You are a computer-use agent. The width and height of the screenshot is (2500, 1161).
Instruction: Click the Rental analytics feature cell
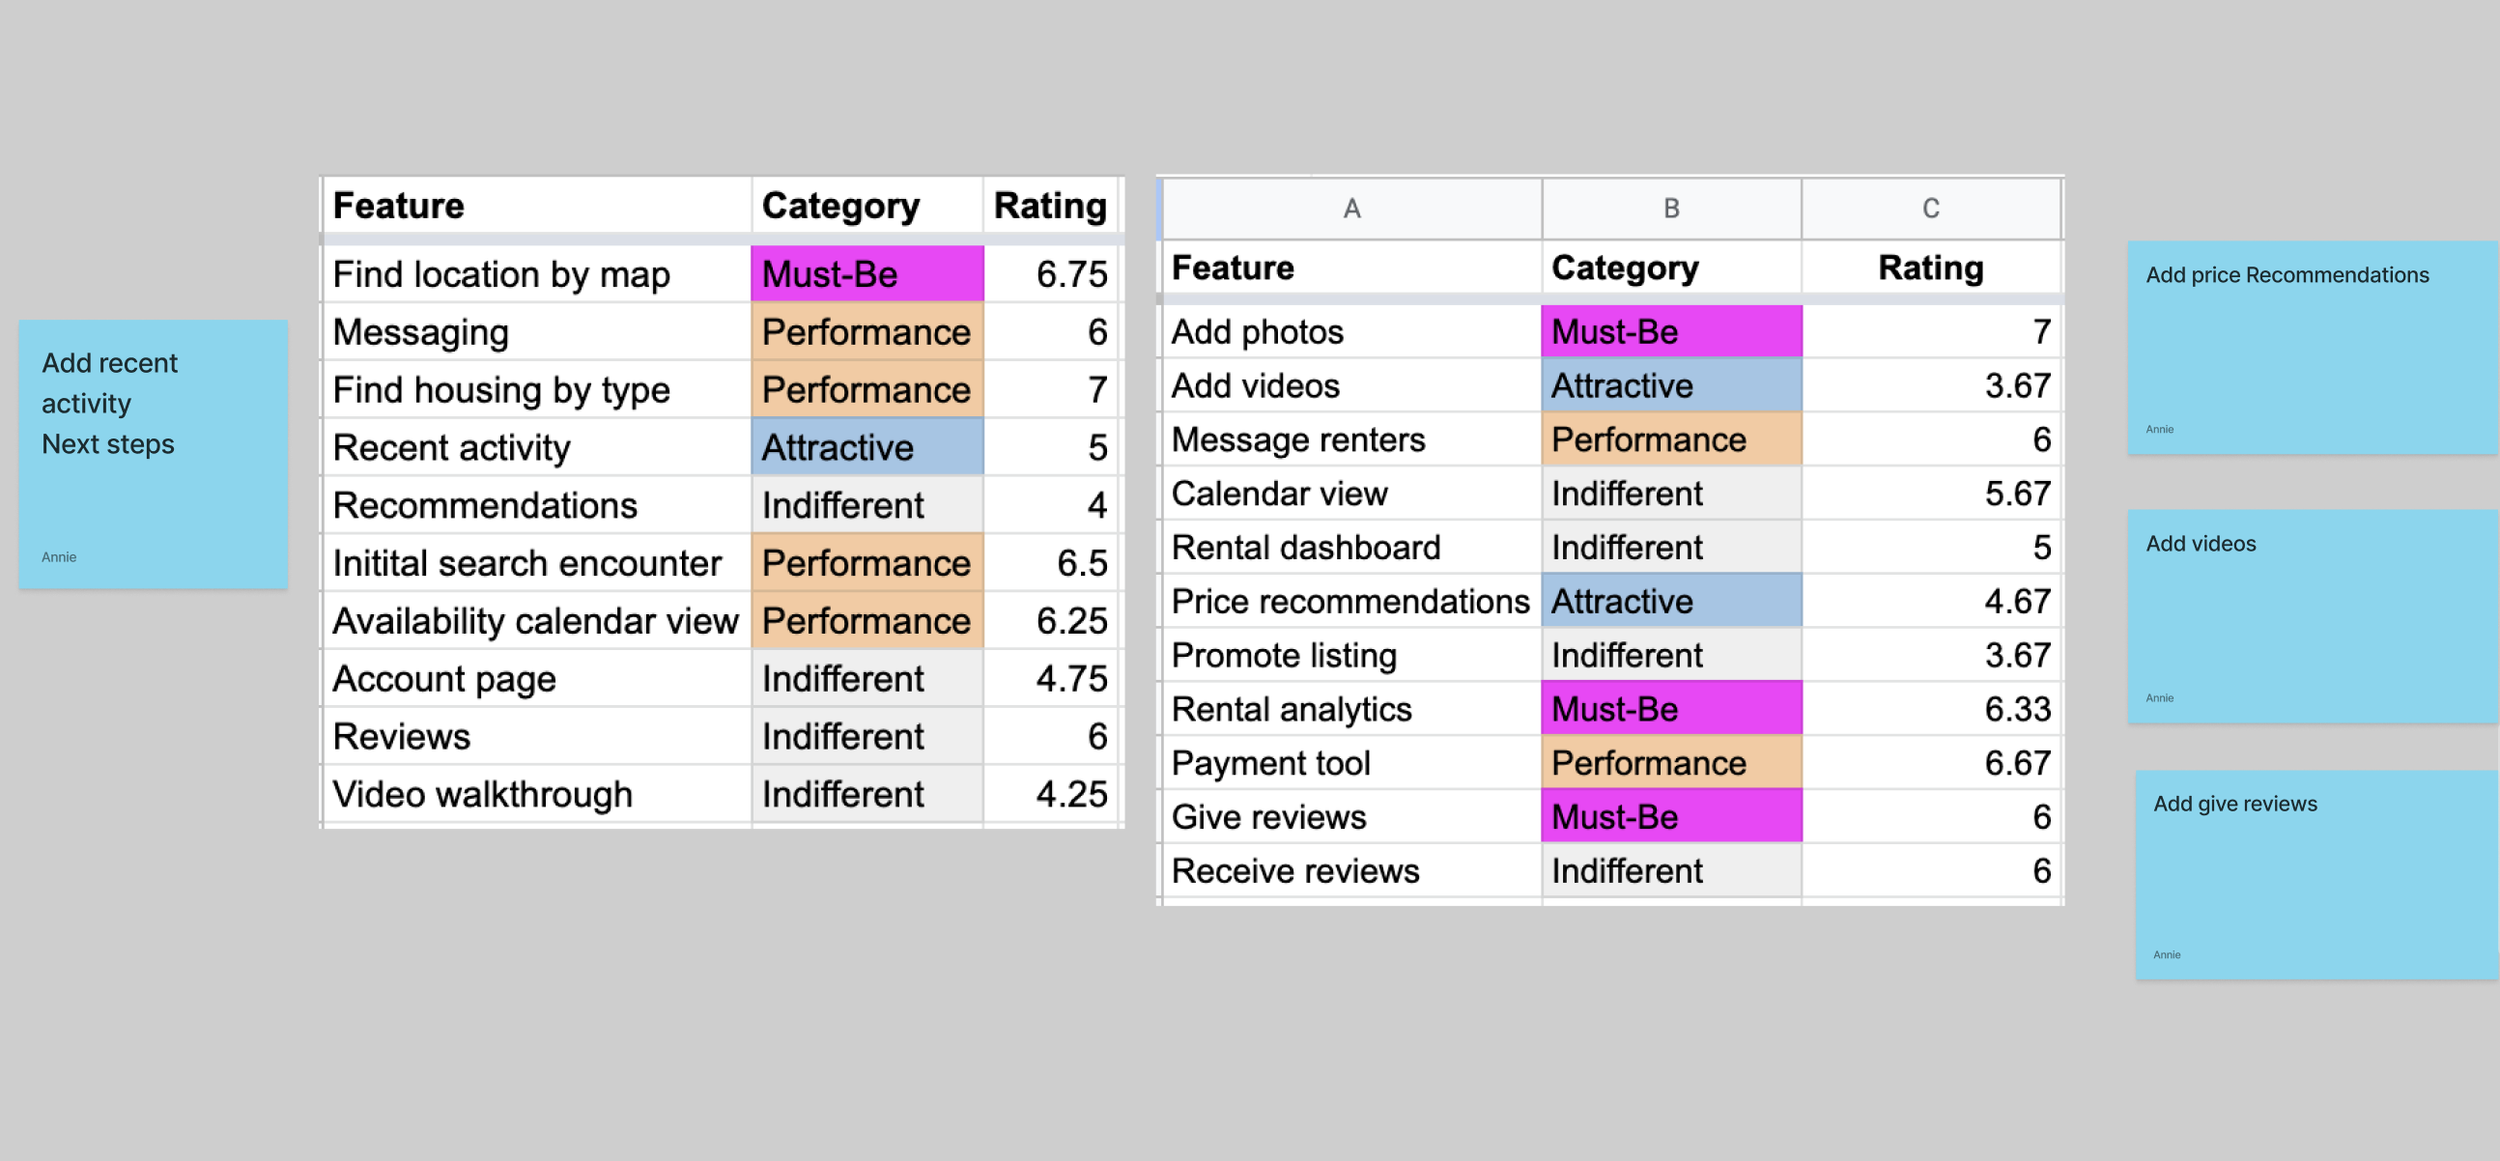click(x=1350, y=709)
